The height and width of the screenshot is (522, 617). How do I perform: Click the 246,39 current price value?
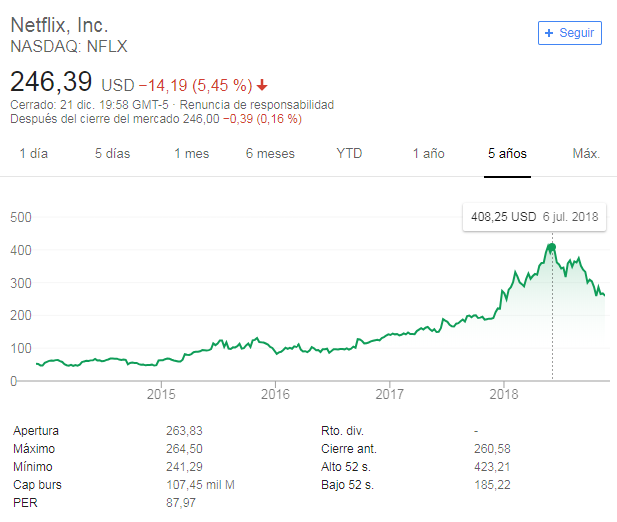[52, 80]
